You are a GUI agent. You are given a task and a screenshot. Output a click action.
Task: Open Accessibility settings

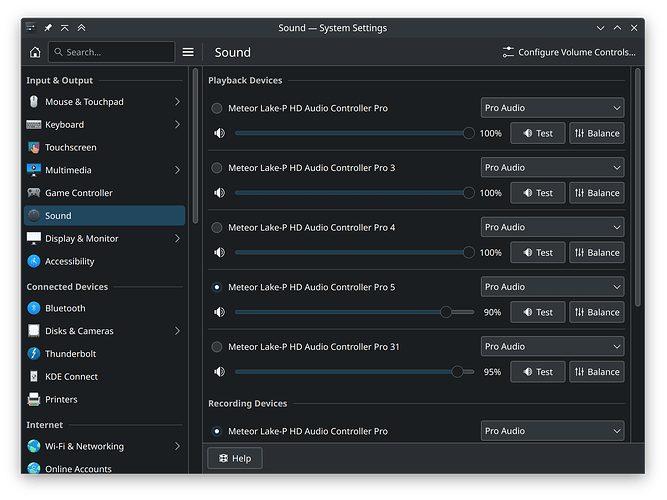105,261
